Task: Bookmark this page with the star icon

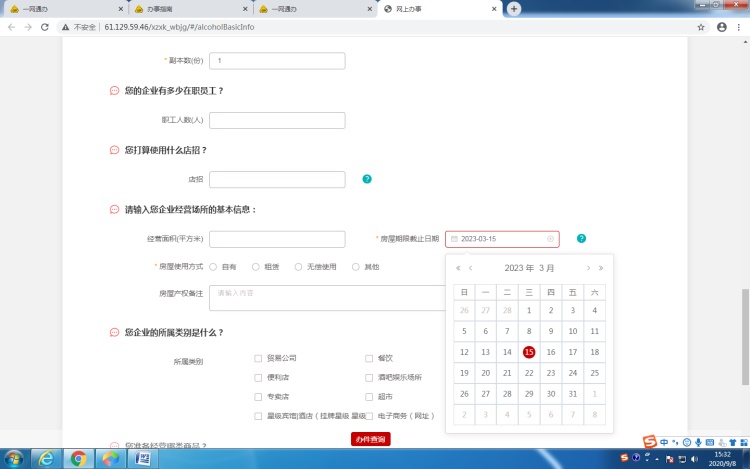Action: tap(703, 27)
